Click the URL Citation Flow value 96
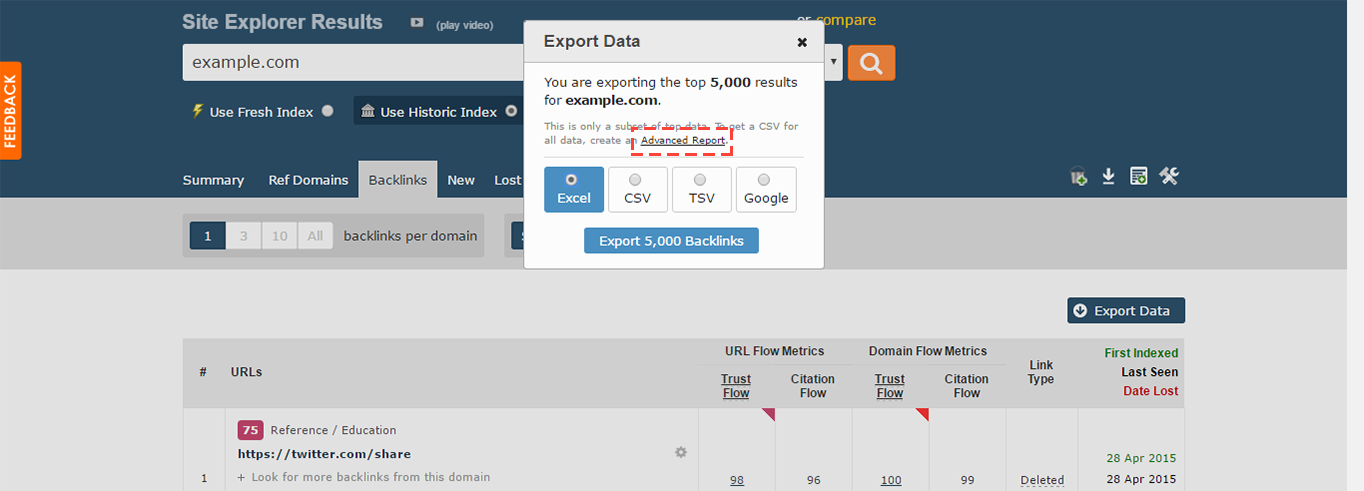1364x491 pixels. tap(814, 480)
